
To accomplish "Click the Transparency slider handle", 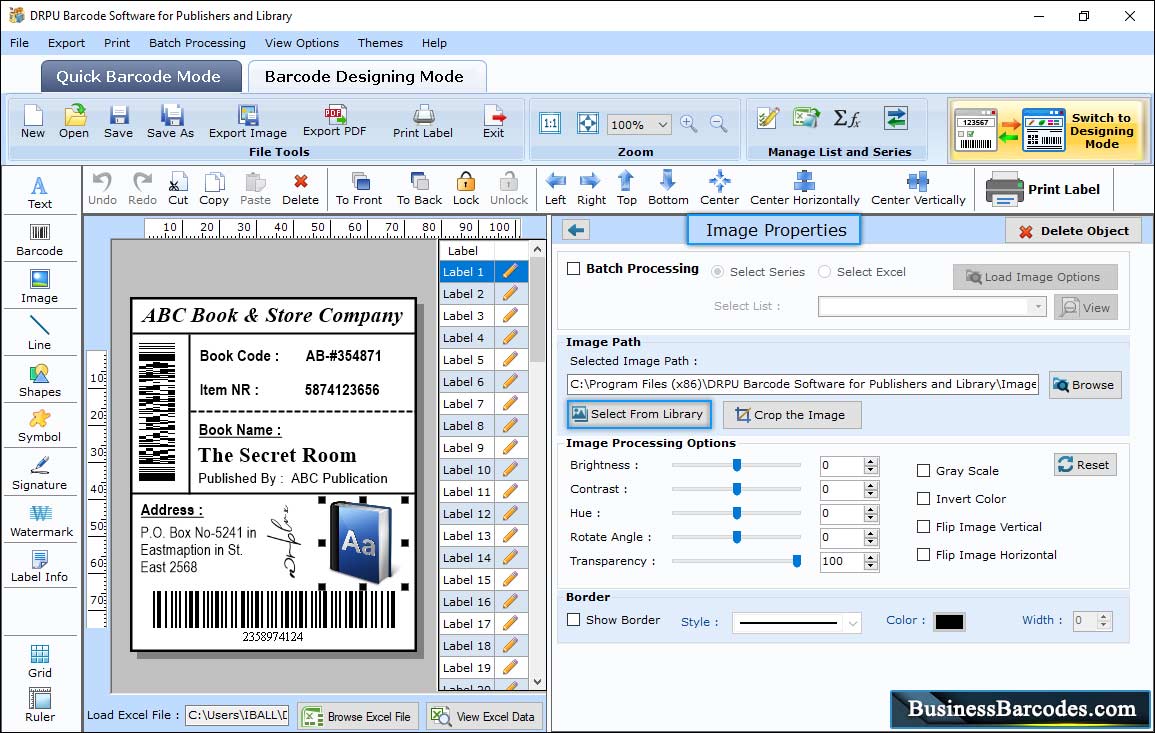I will [796, 561].
